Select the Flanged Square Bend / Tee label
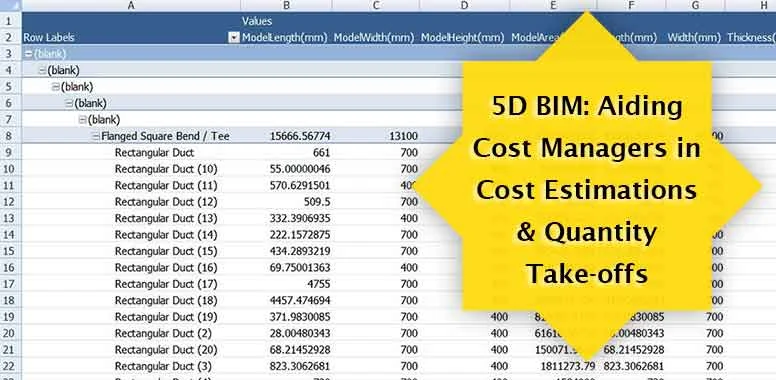The image size is (776, 380). coord(165,136)
